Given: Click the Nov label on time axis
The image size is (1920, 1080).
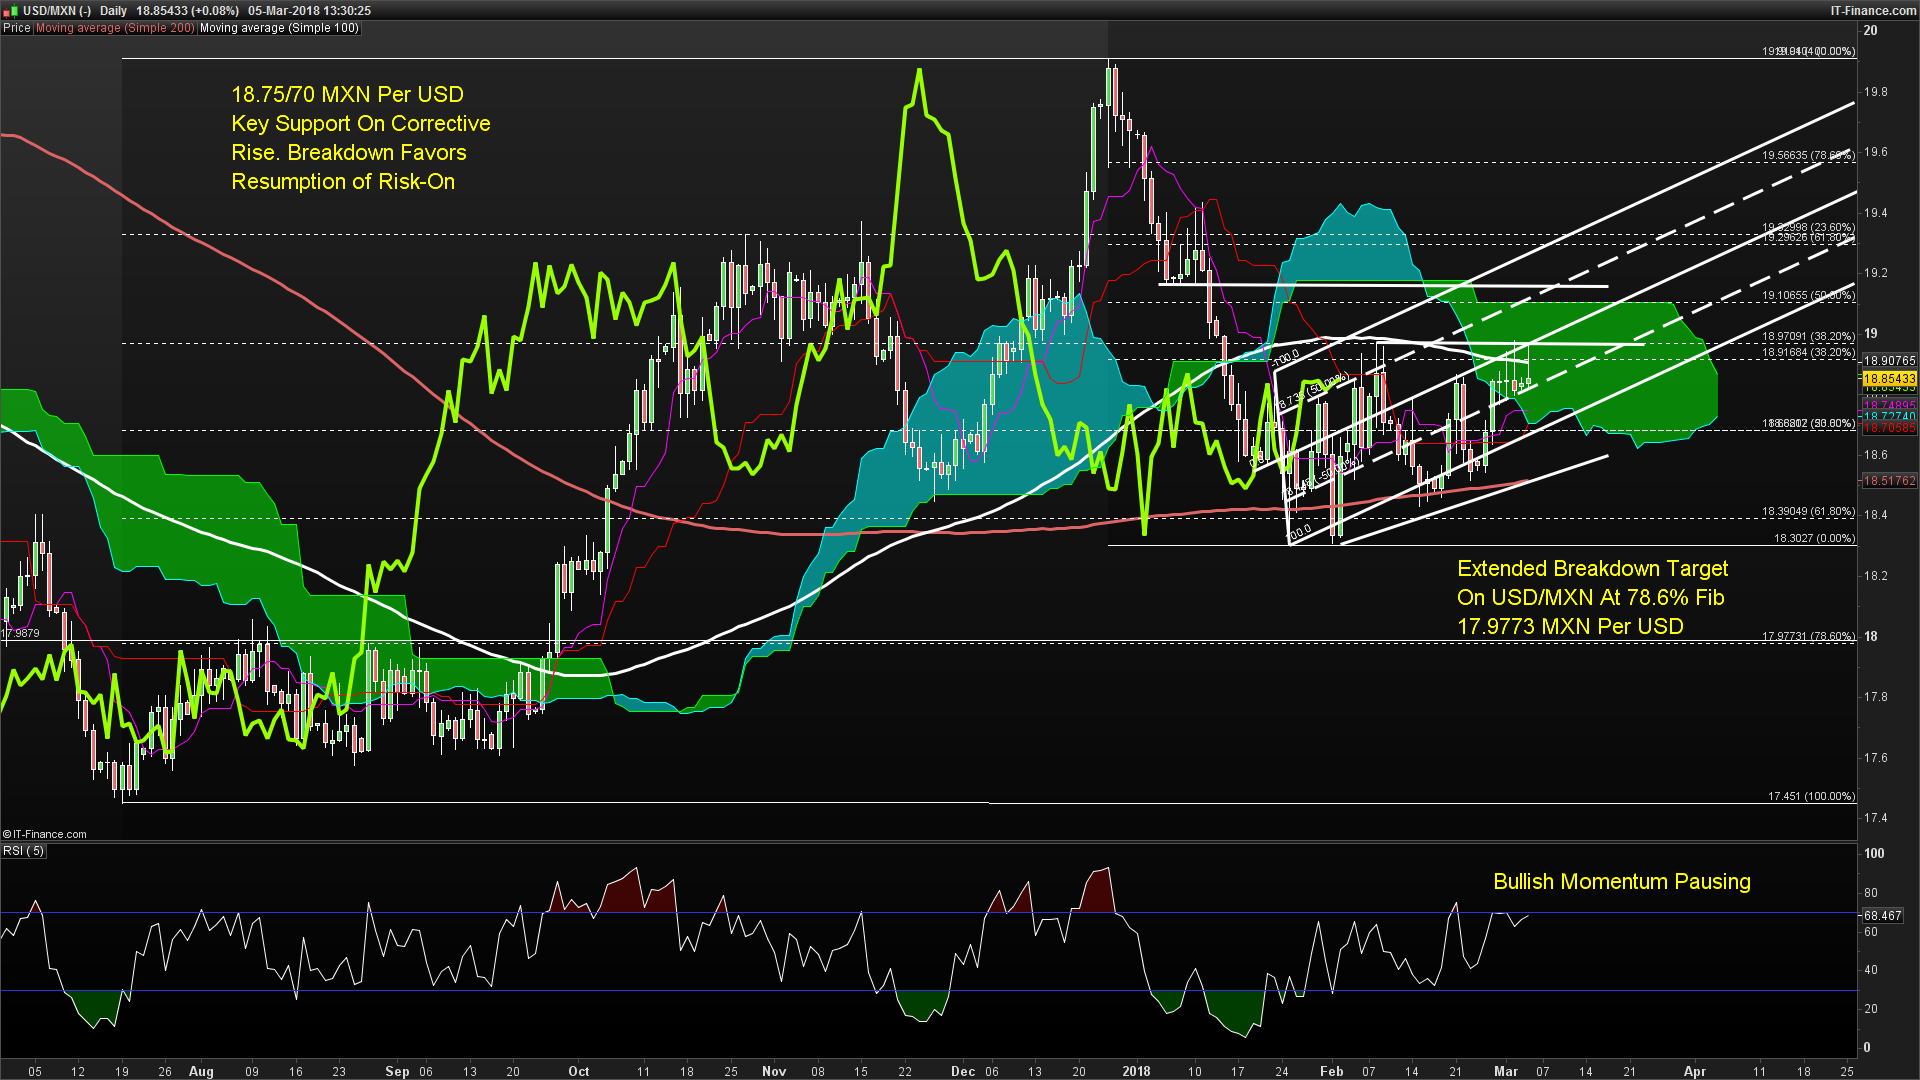Looking at the screenshot, I should click(774, 1071).
